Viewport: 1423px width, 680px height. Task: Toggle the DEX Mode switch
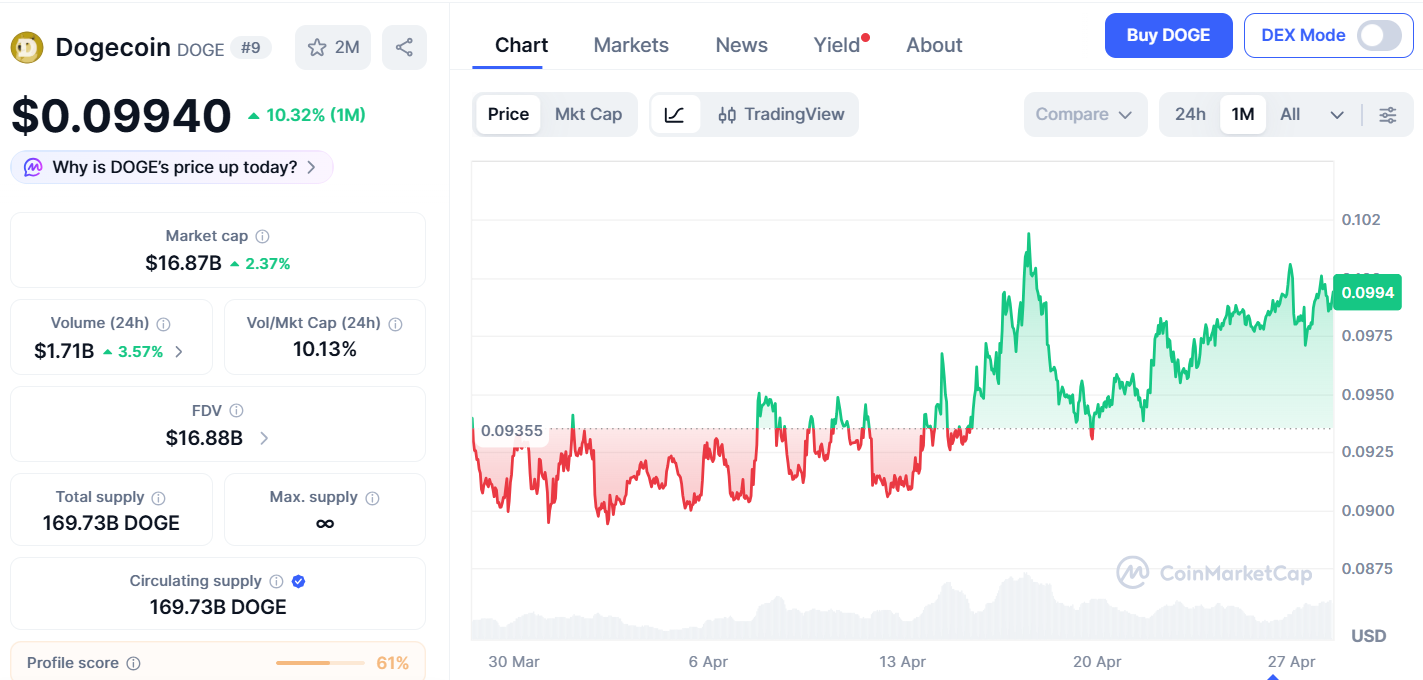tap(1379, 35)
